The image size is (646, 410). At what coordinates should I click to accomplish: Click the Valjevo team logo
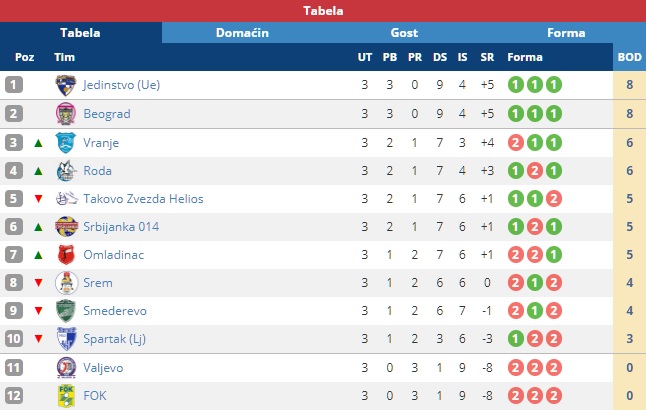coord(66,368)
